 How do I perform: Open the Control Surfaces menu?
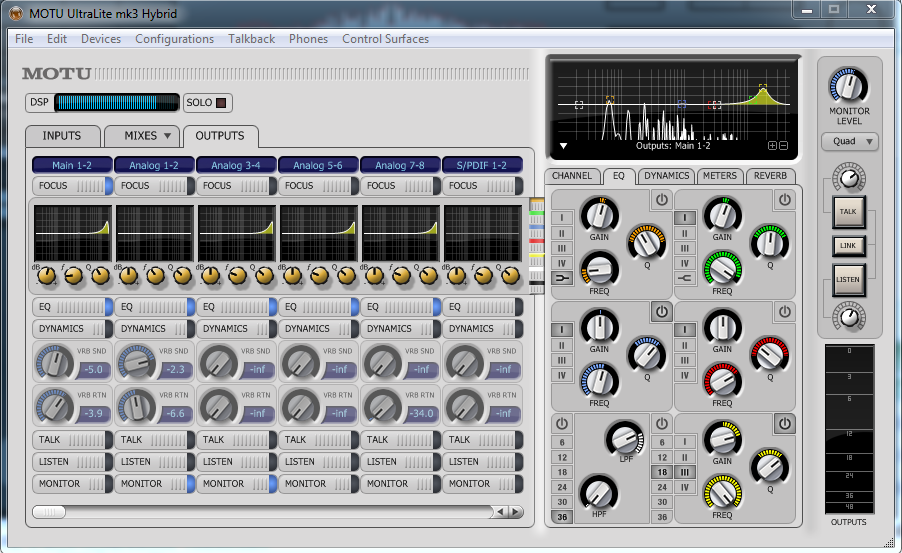point(385,39)
